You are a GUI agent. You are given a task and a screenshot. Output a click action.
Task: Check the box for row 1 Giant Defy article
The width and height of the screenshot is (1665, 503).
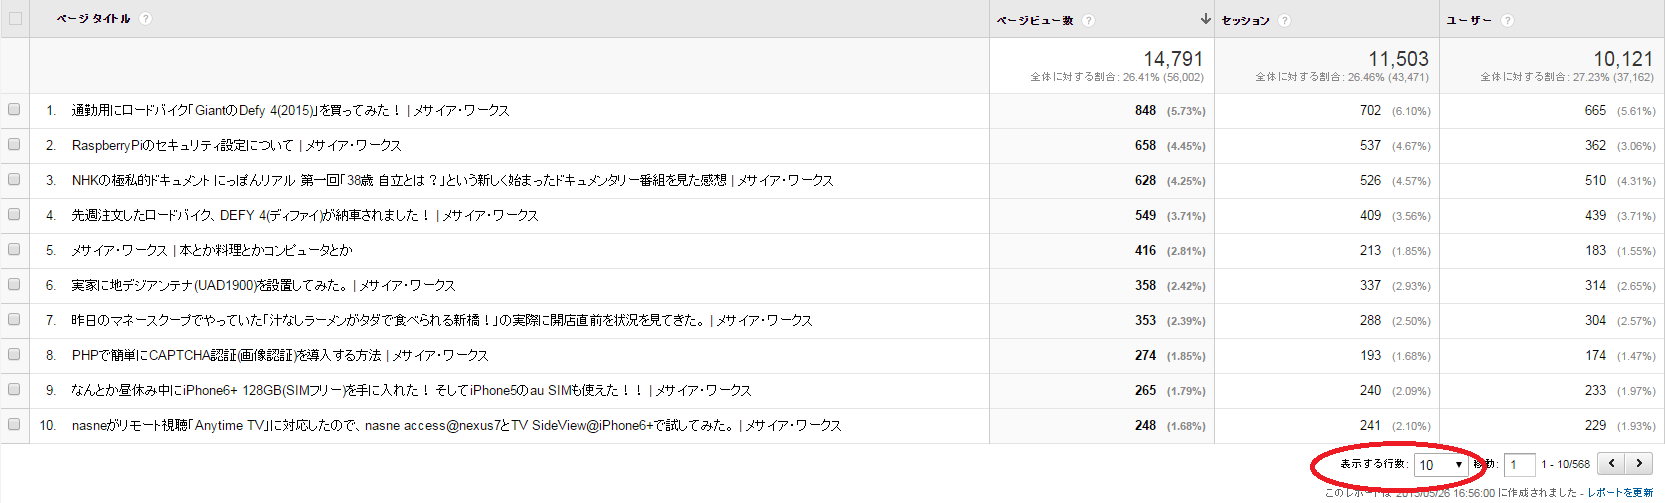click(x=14, y=110)
